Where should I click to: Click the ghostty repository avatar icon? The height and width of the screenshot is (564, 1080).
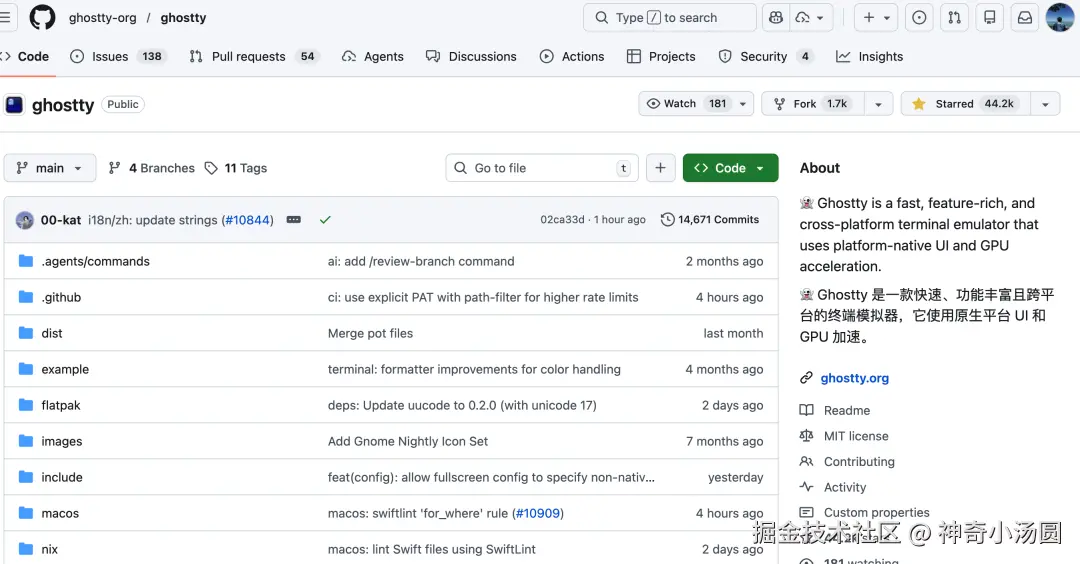pyautogui.click(x=14, y=105)
